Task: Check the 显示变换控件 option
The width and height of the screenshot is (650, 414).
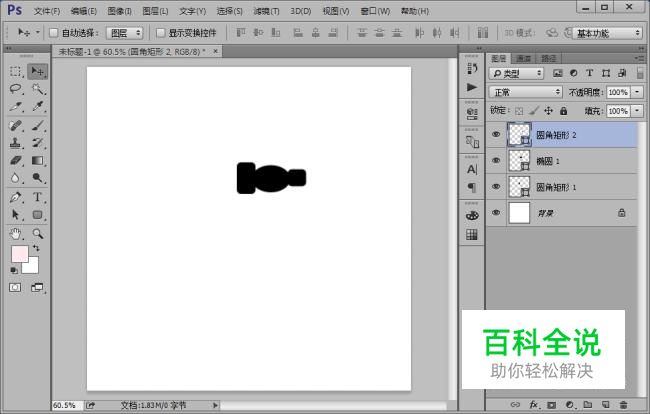Action: 160,32
